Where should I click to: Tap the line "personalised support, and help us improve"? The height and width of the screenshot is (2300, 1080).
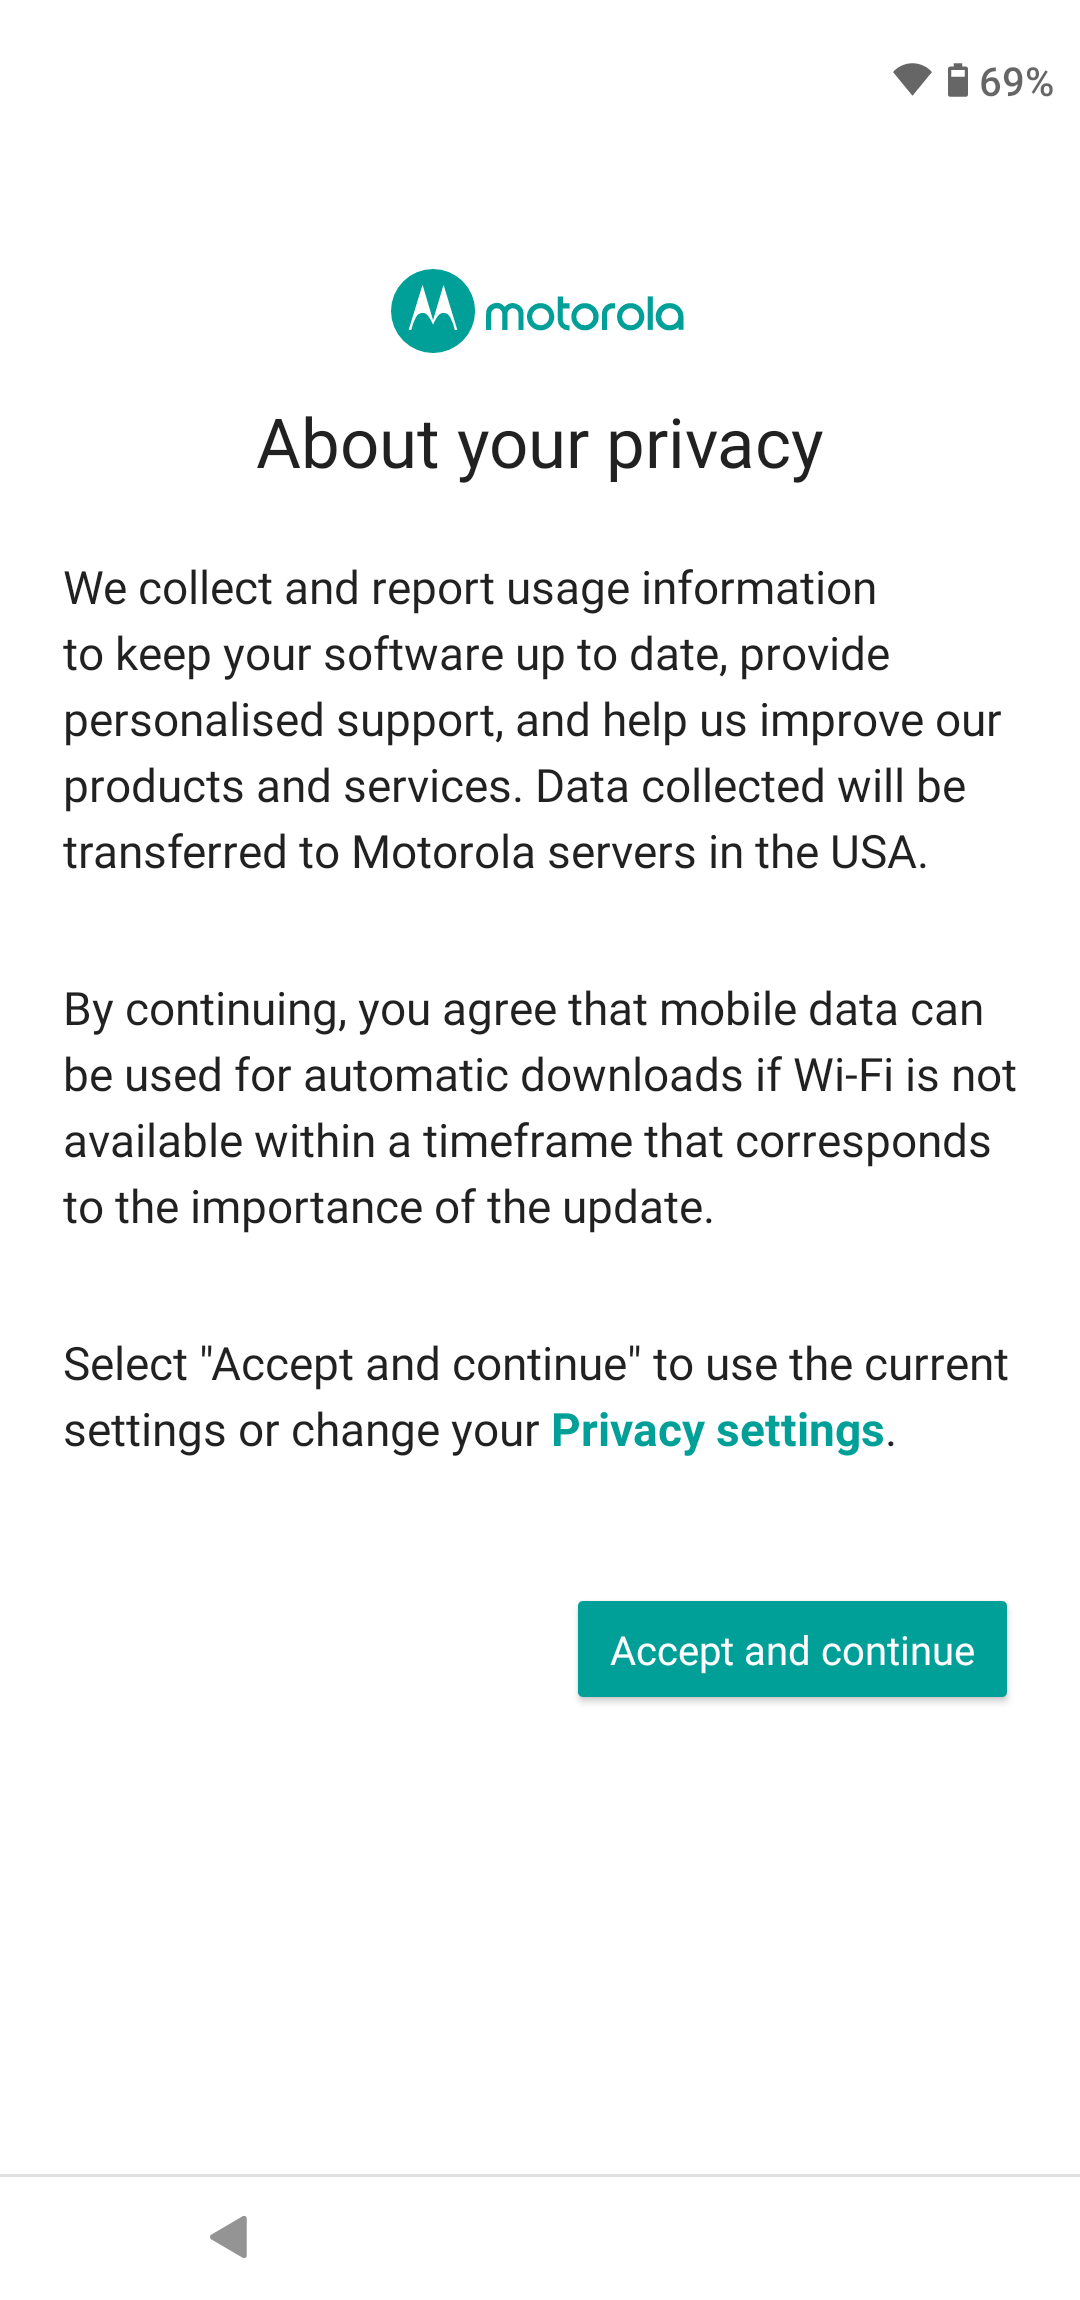pyautogui.click(x=532, y=721)
